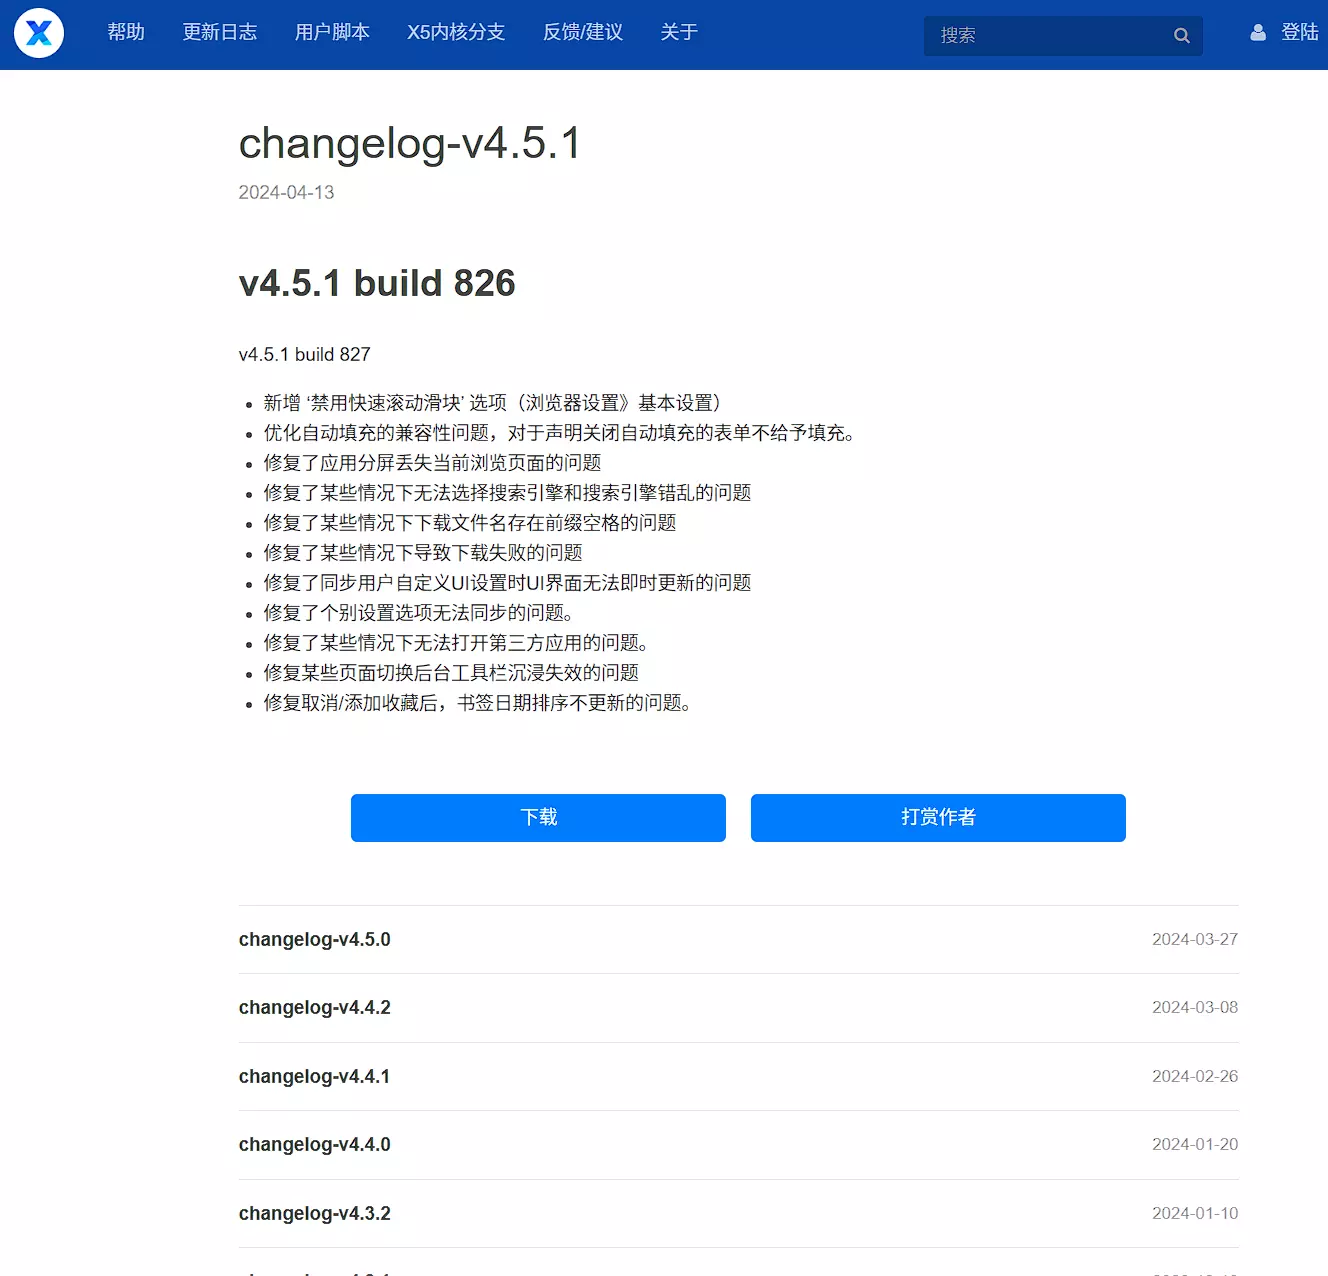Open changelog-v4.4.2 entry

tap(315, 1008)
